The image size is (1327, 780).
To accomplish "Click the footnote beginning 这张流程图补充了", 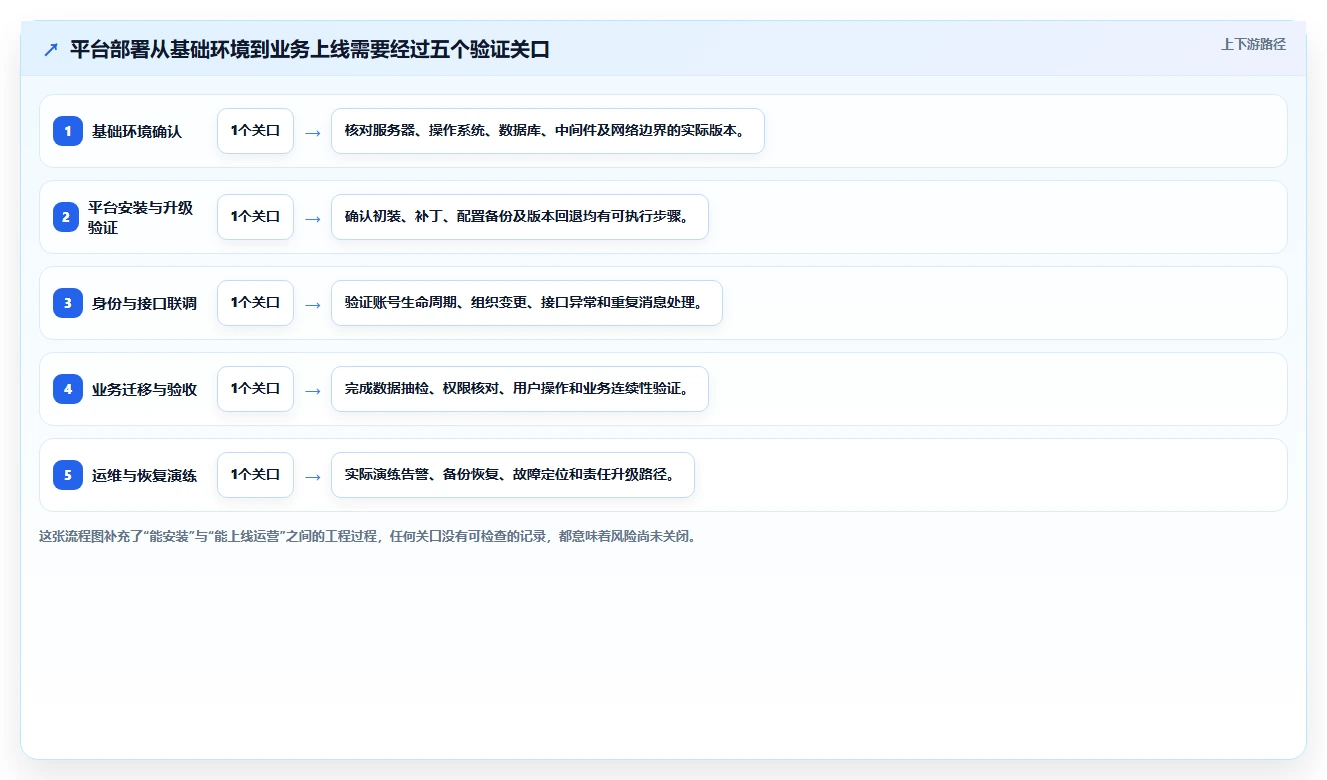I will pyautogui.click(x=367, y=536).
